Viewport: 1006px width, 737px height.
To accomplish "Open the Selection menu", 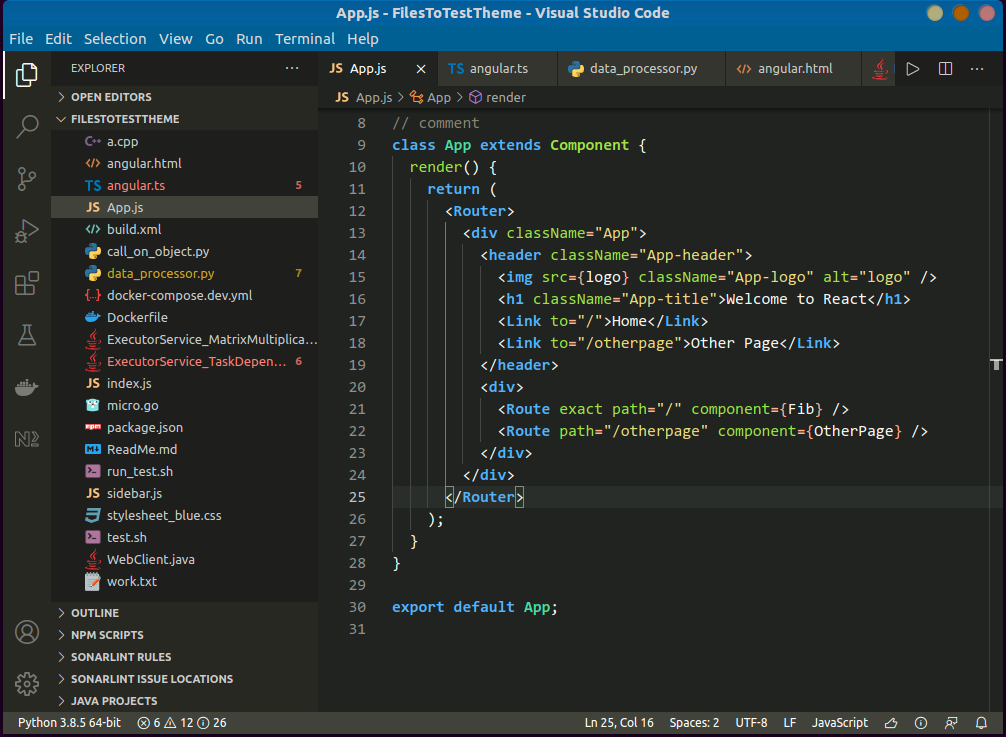I will tap(115, 39).
